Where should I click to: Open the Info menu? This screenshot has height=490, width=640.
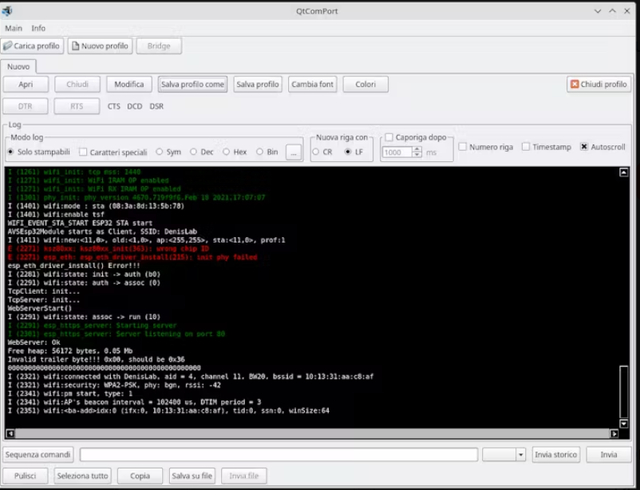click(38, 28)
